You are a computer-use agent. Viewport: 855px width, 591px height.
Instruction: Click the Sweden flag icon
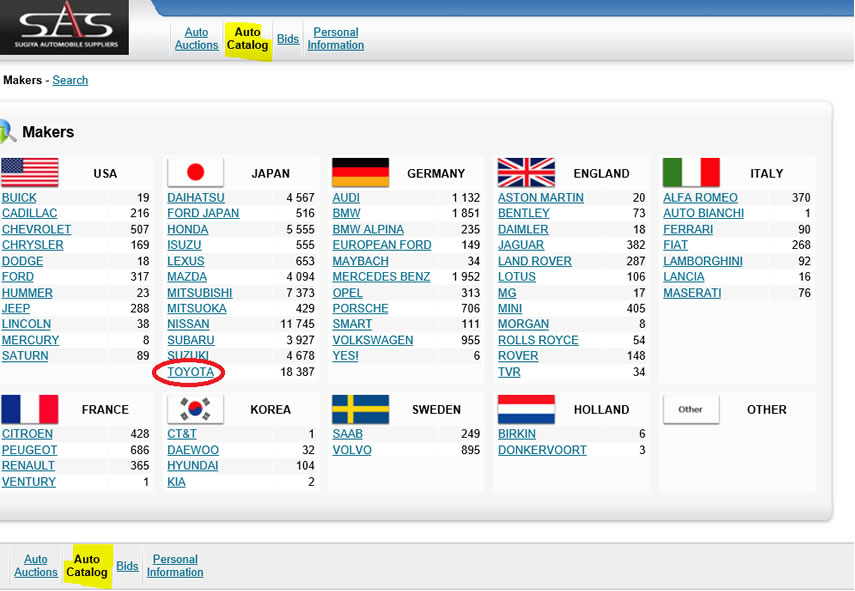pyautogui.click(x=360, y=409)
